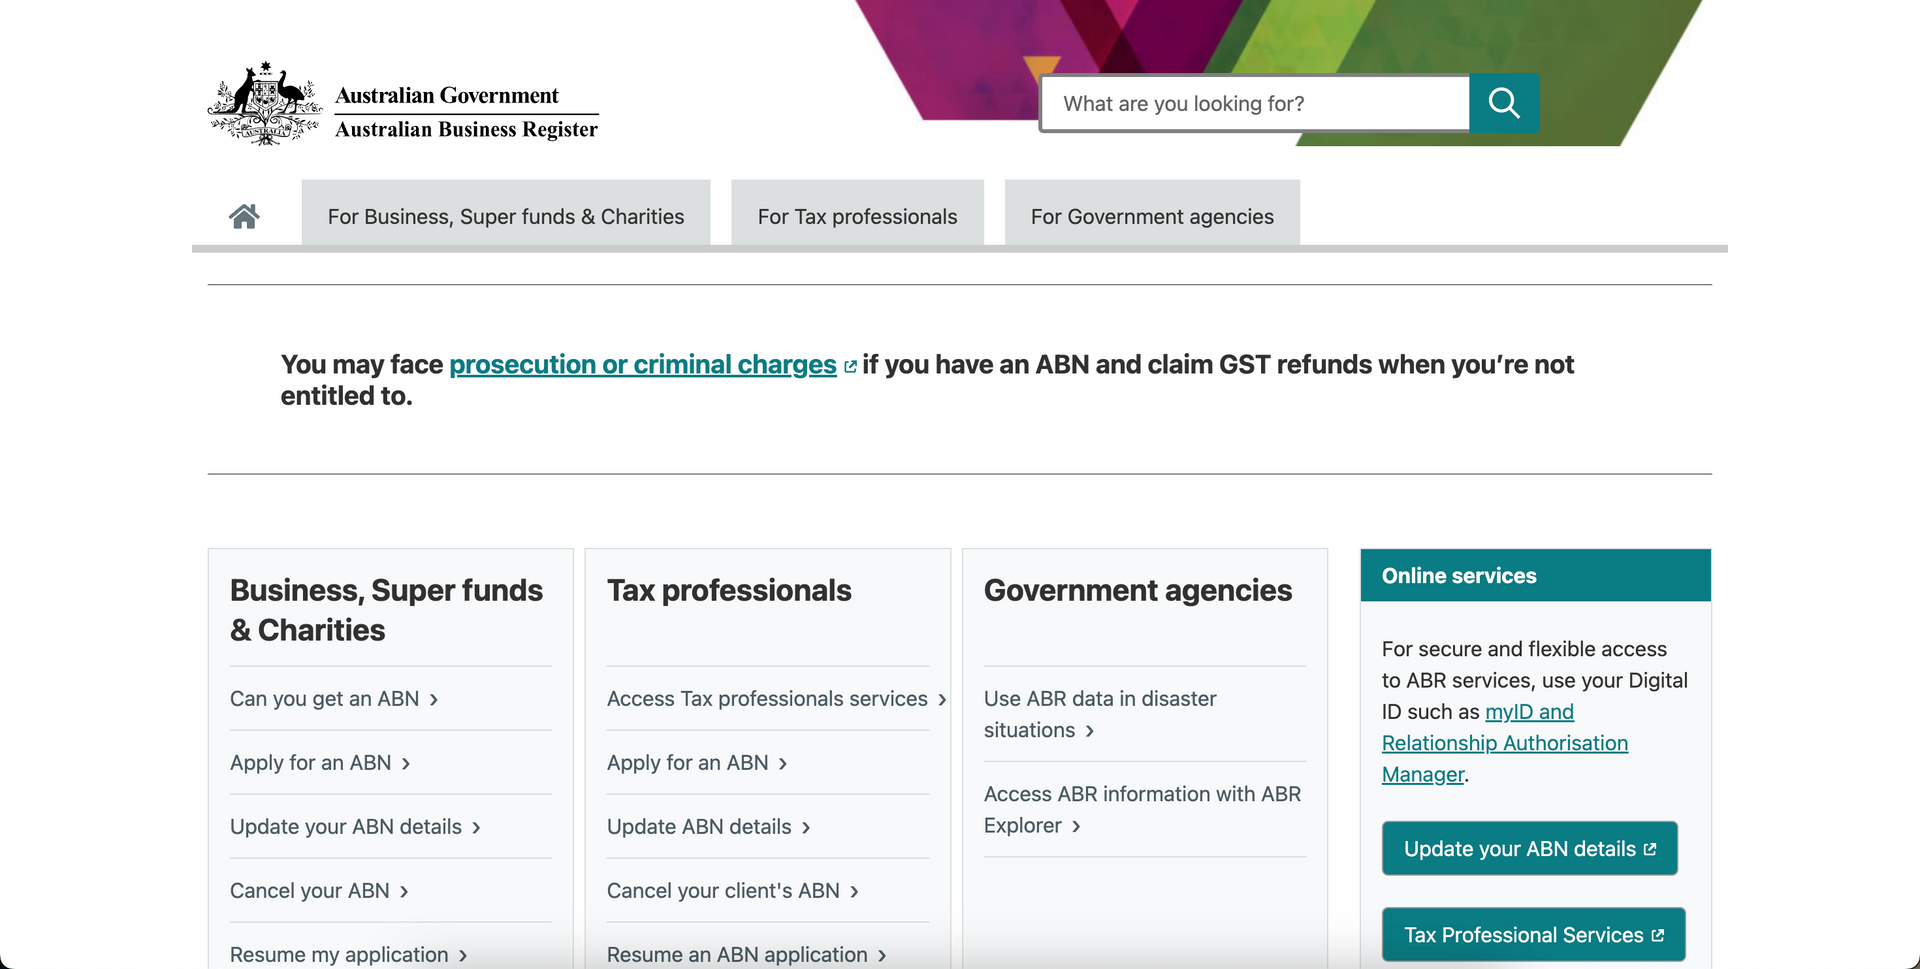Follow the prosecution or criminal charges link
This screenshot has width=1920, height=969.
click(643, 364)
